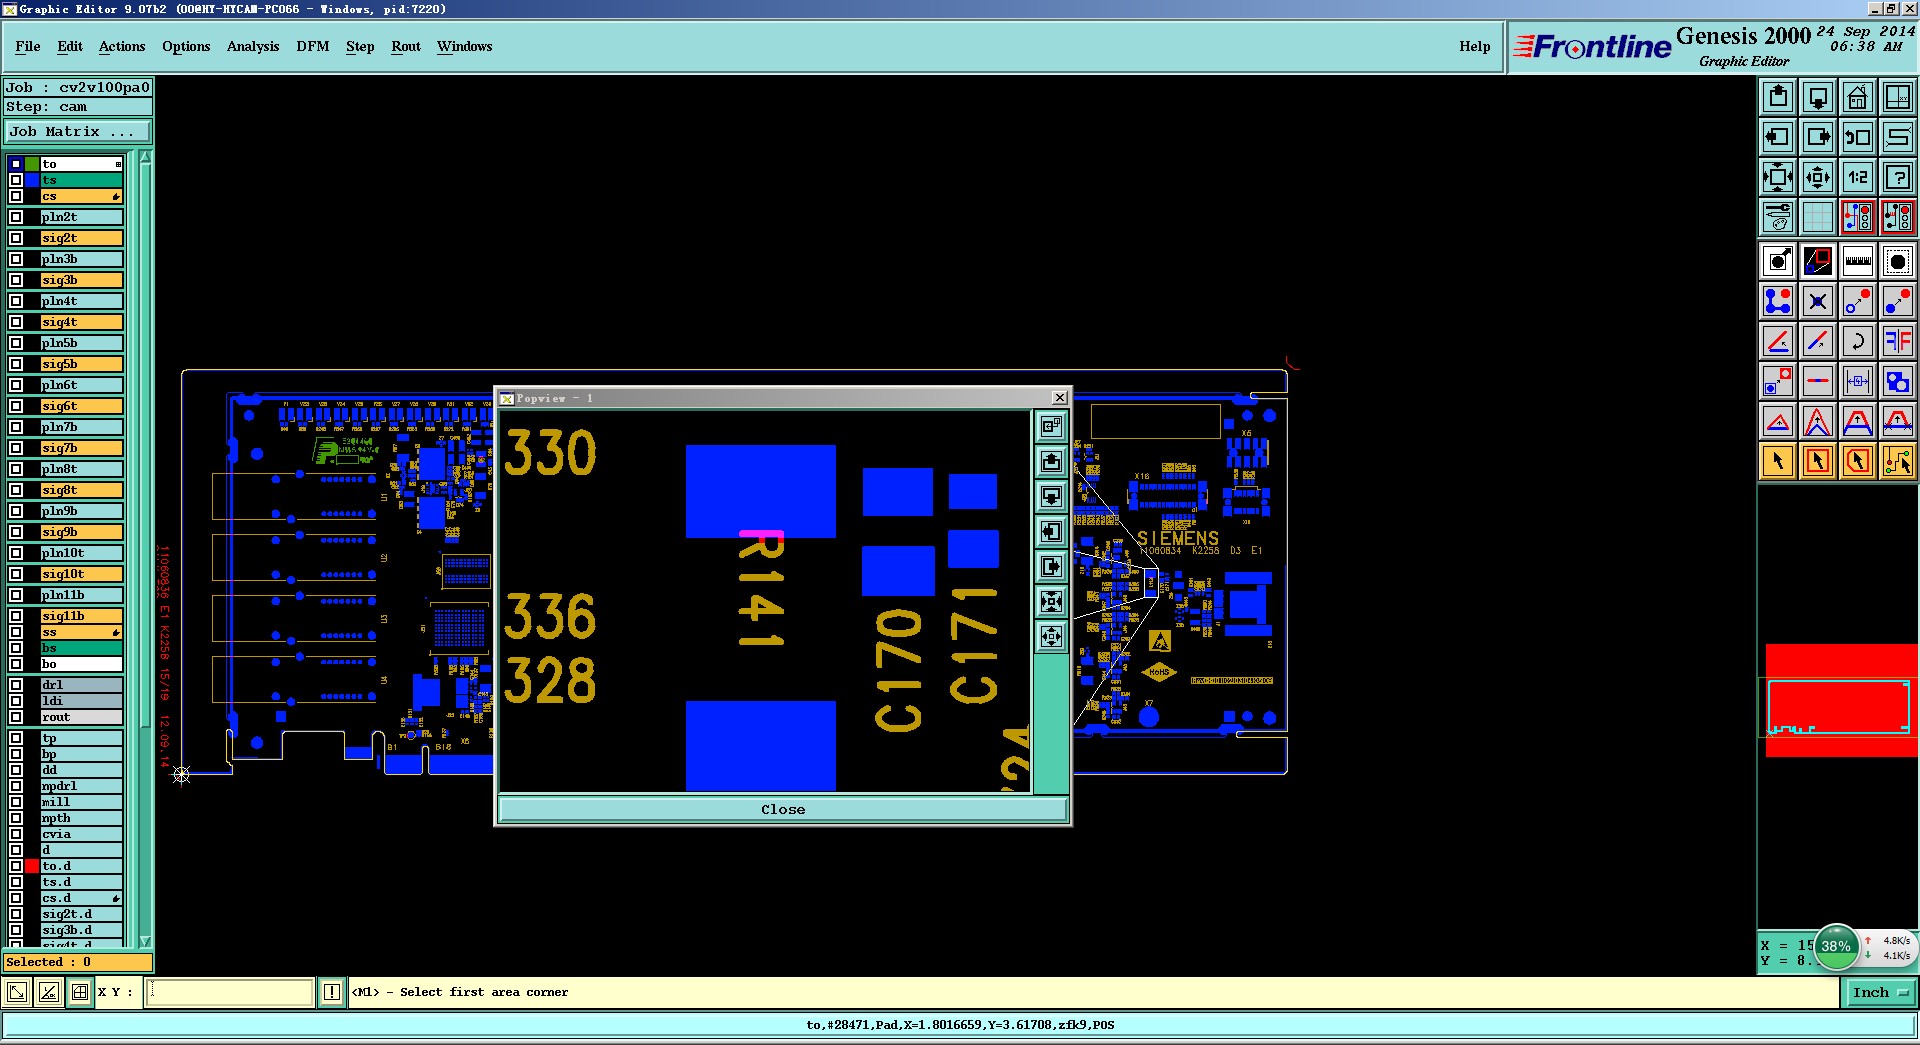This screenshot has width=1920, height=1045.
Task: Toggle the 'pln2t' layer display checkbox
Action: coord(16,217)
